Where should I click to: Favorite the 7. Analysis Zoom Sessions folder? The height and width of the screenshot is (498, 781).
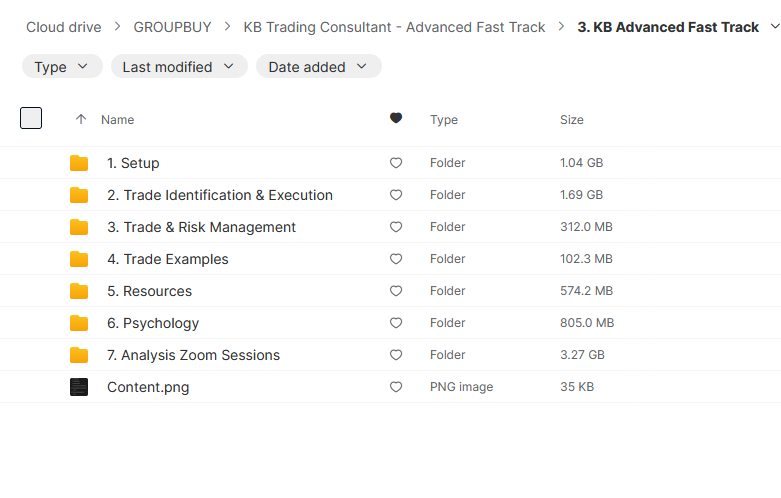[396, 355]
